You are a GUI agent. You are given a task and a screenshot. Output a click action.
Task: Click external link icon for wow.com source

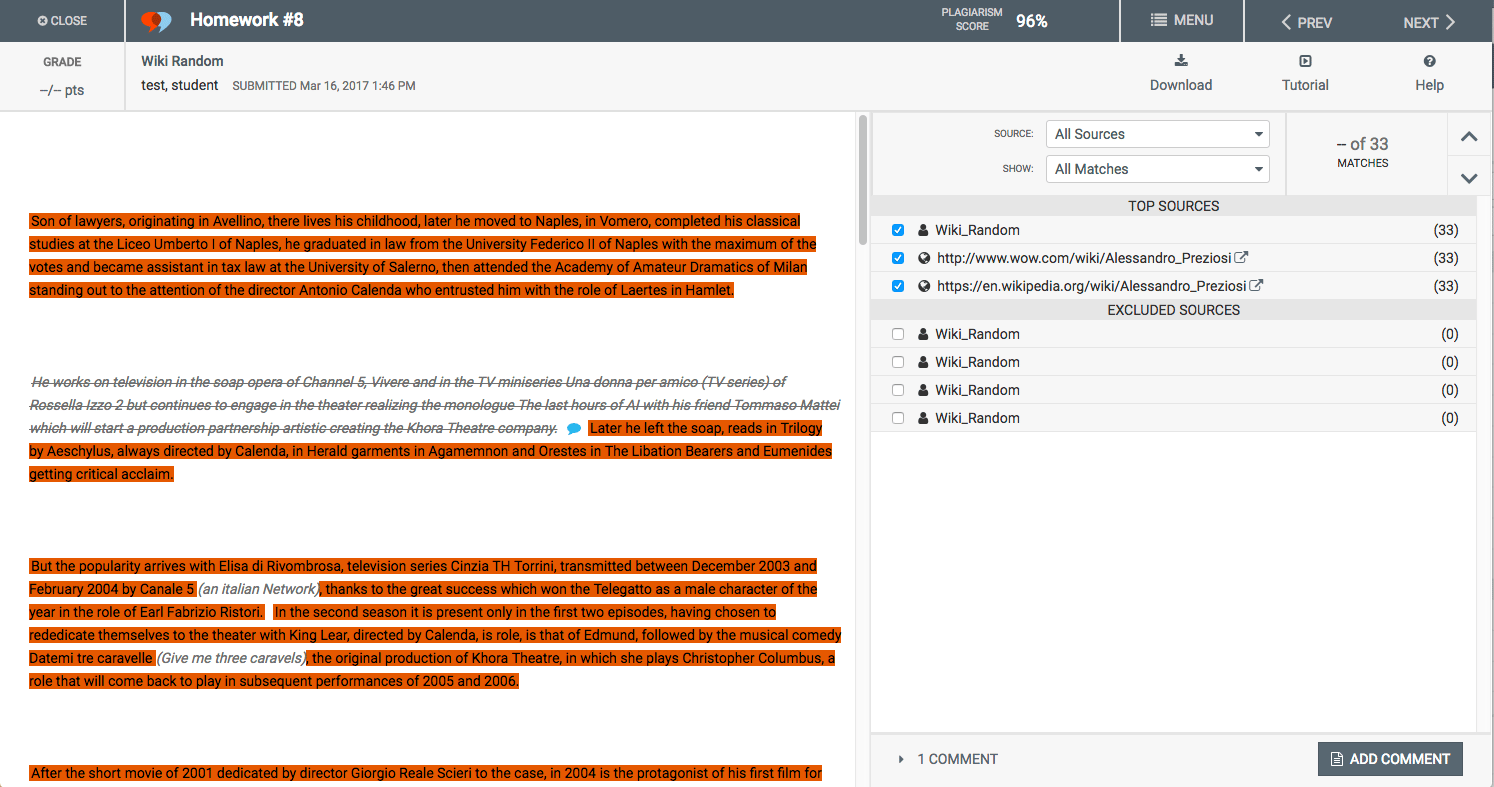pyautogui.click(x=1241, y=257)
